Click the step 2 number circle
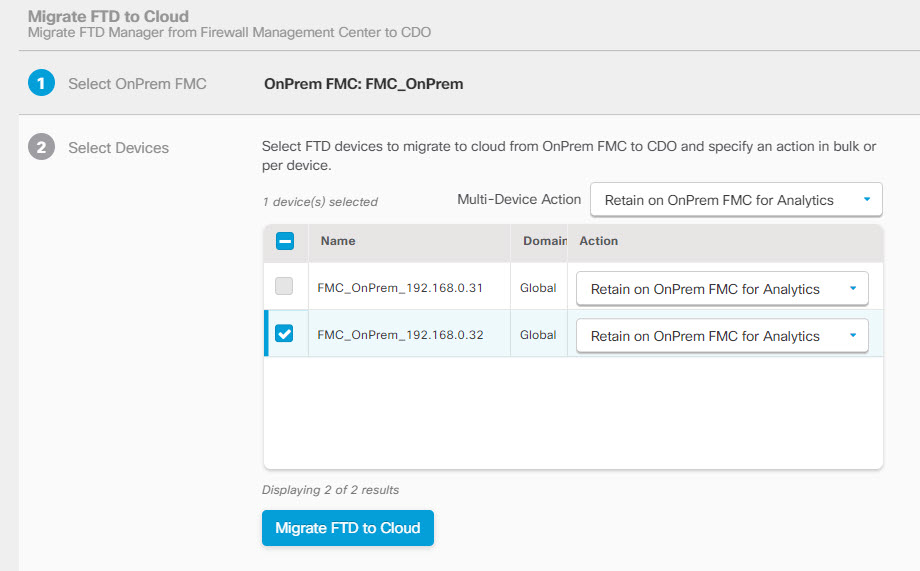 (x=41, y=148)
